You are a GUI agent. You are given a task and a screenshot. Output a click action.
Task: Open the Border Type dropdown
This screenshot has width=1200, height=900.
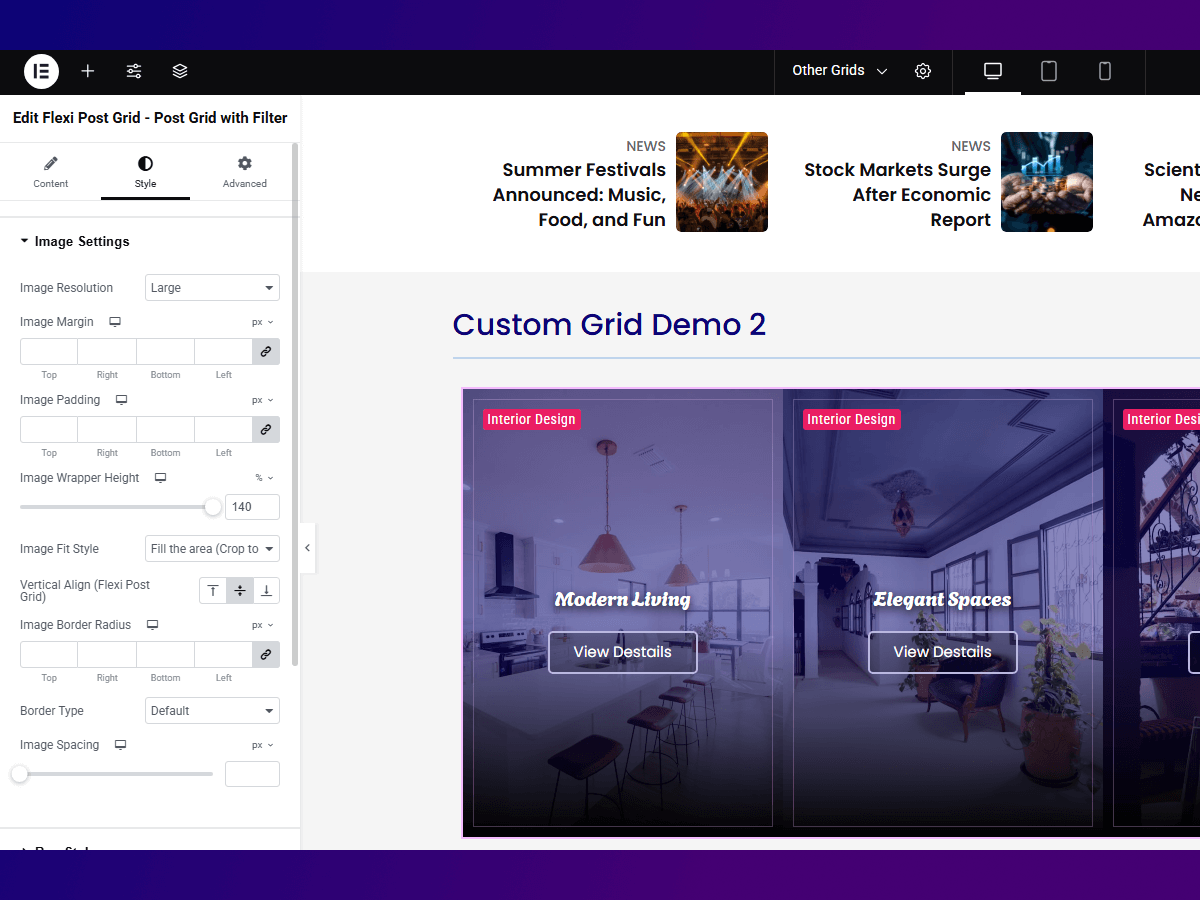[212, 711]
